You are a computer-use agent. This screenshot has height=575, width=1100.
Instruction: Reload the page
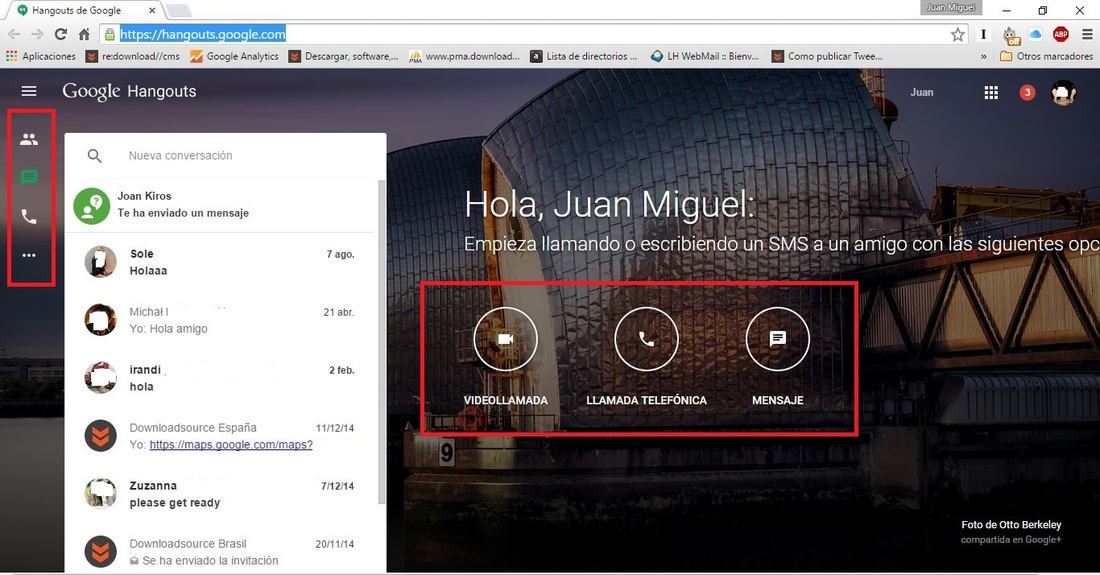(61, 34)
